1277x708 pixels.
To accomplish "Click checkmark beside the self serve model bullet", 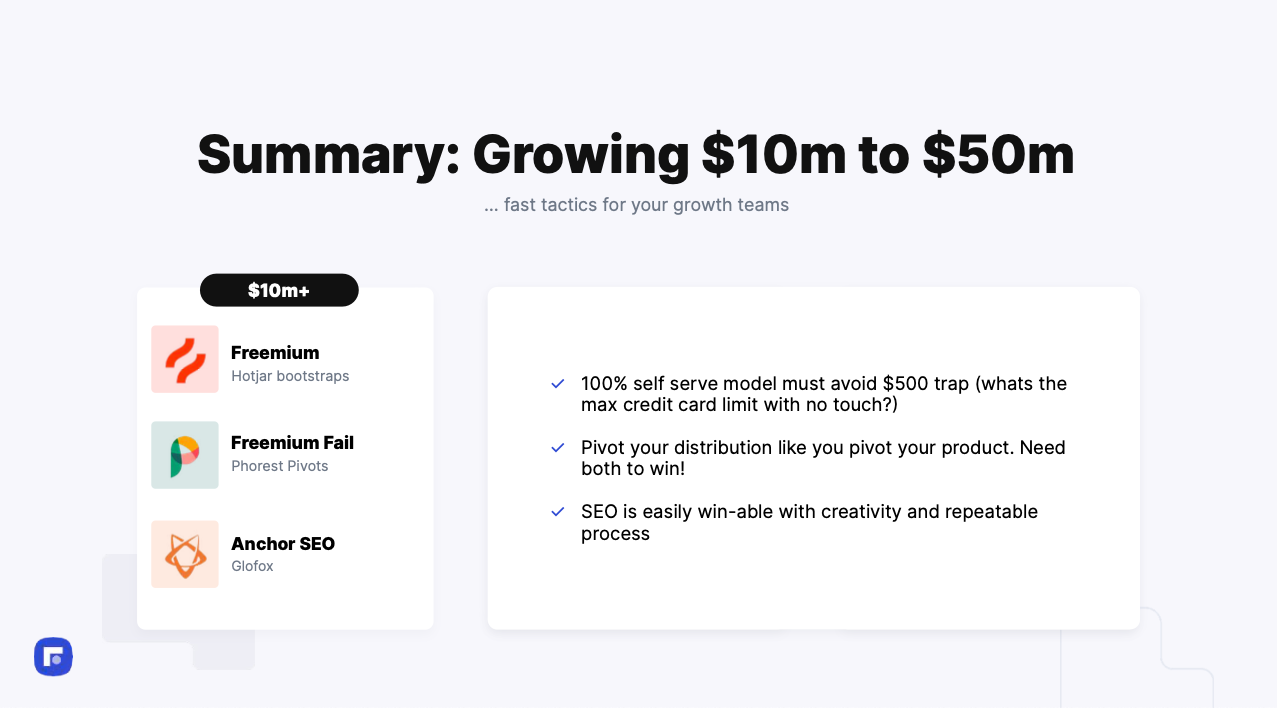I will pos(558,383).
